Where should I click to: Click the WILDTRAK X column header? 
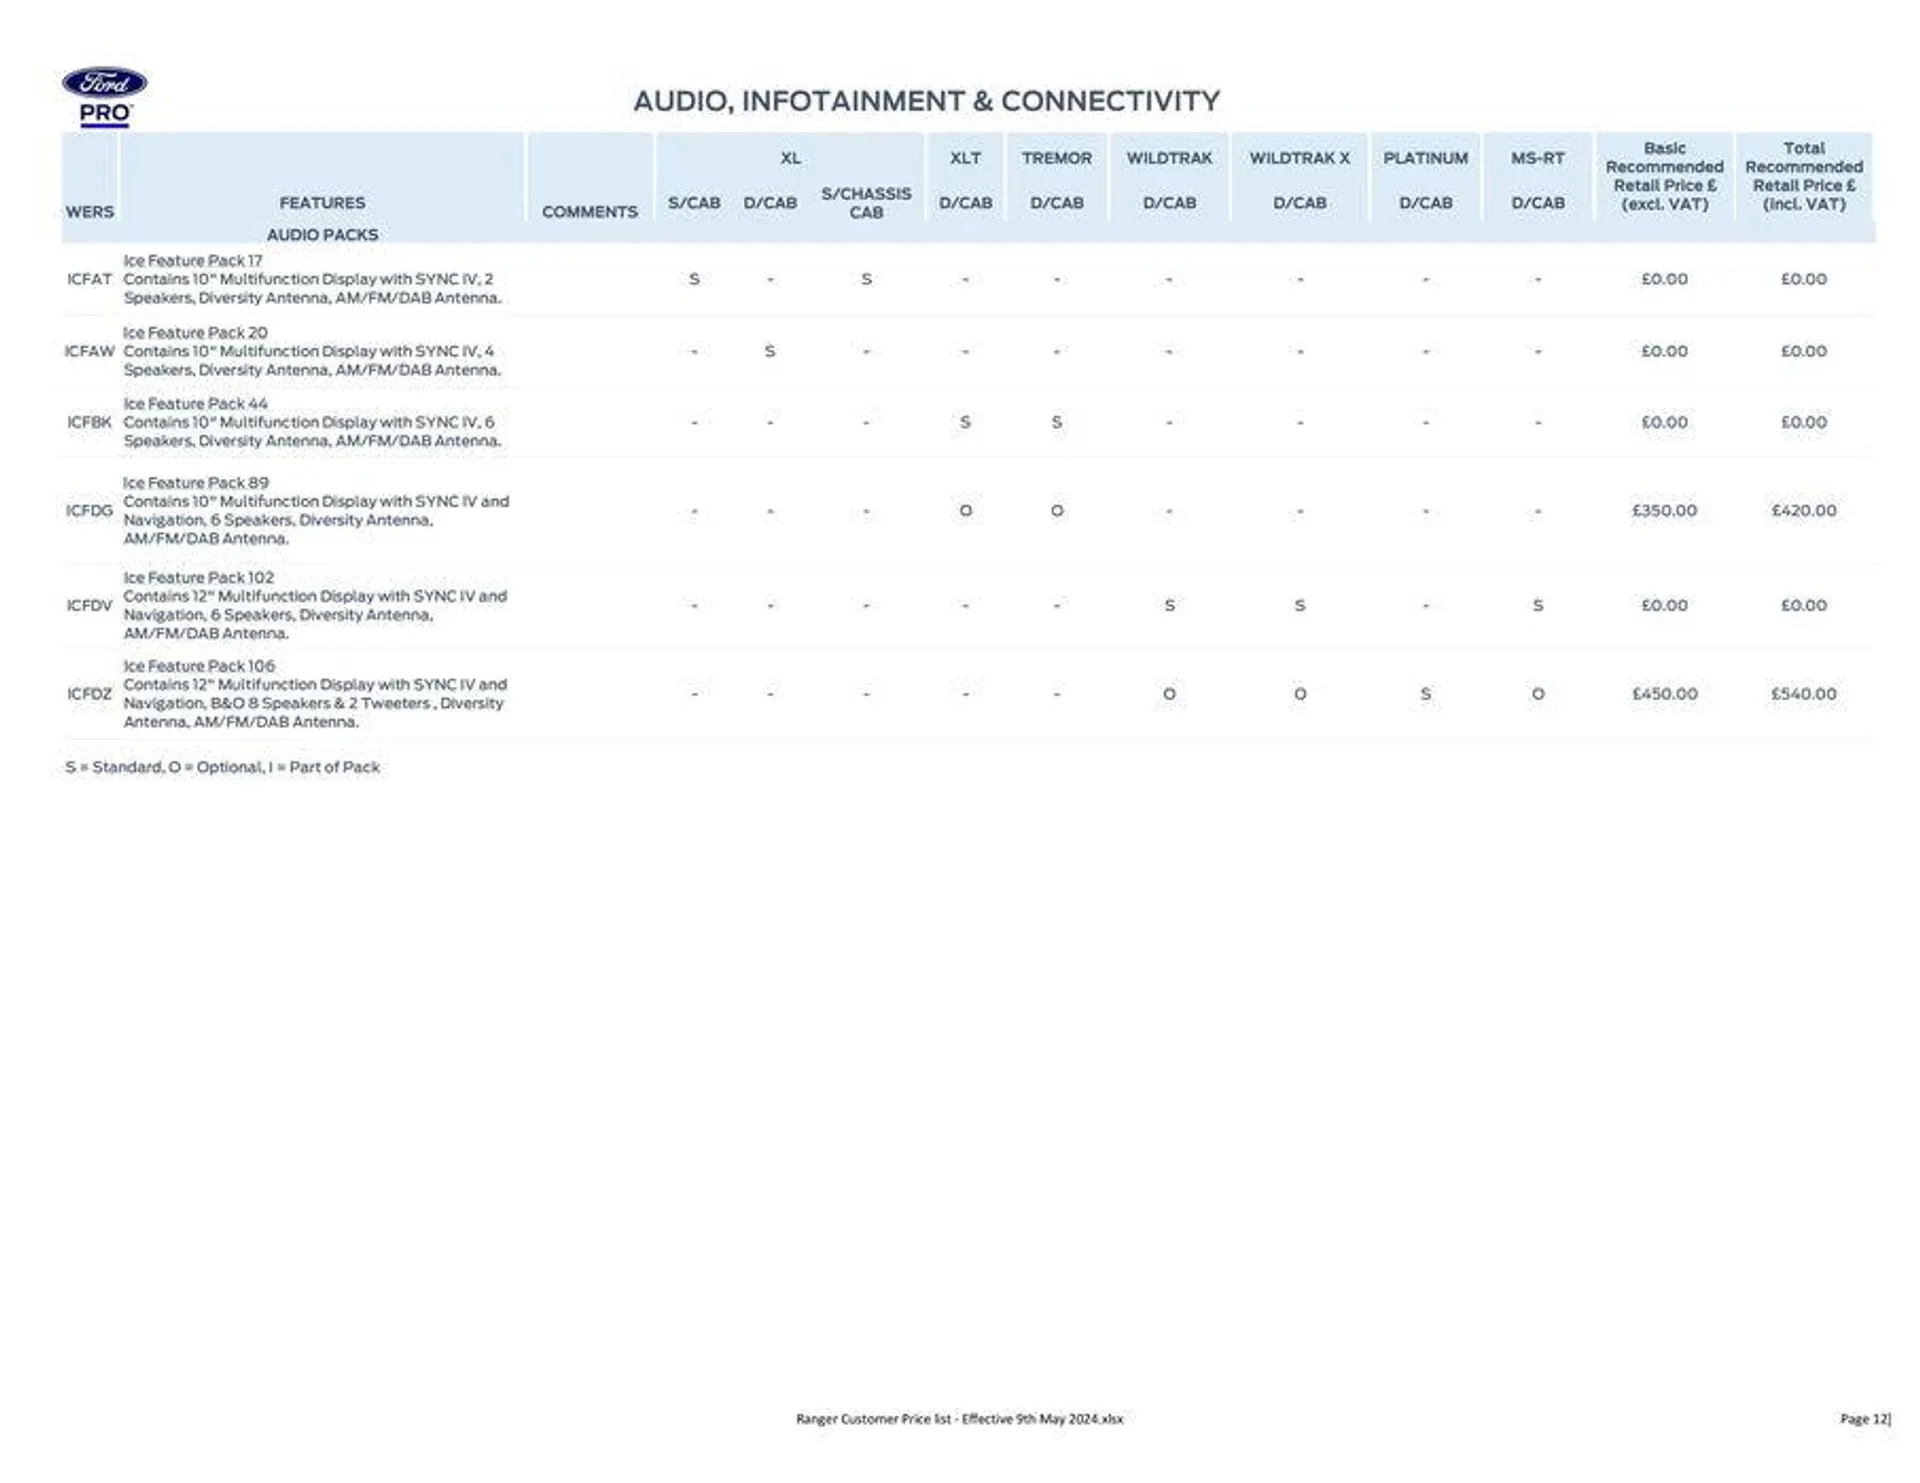click(x=1299, y=158)
